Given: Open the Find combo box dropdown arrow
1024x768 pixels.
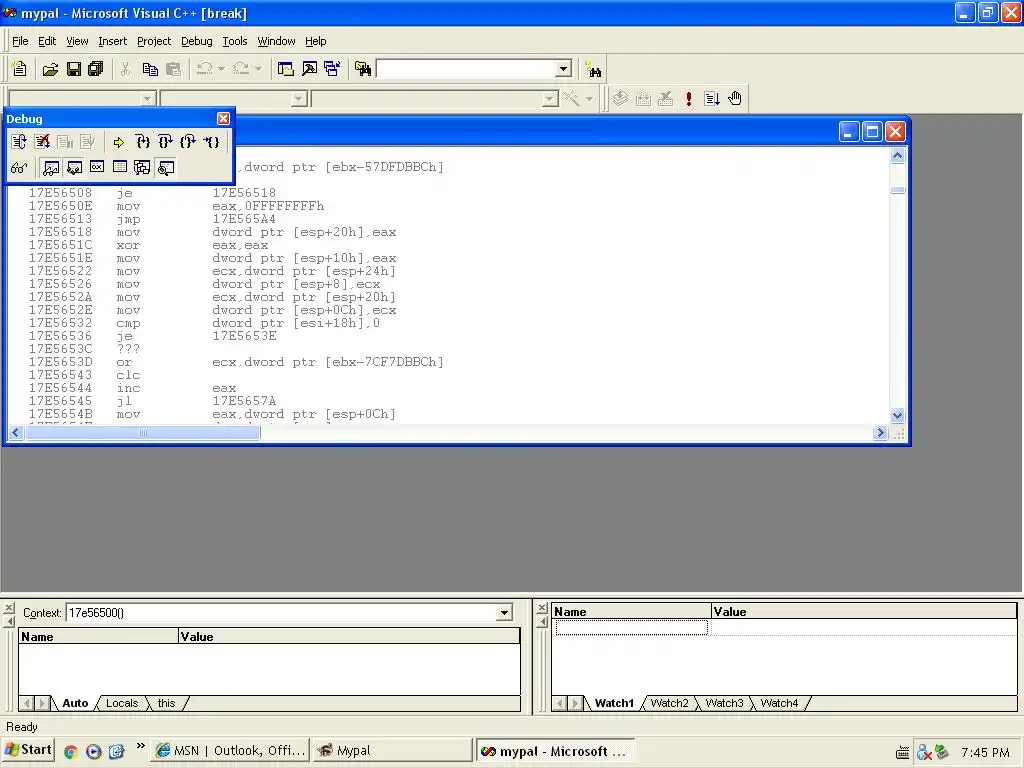Looking at the screenshot, I should click(564, 69).
